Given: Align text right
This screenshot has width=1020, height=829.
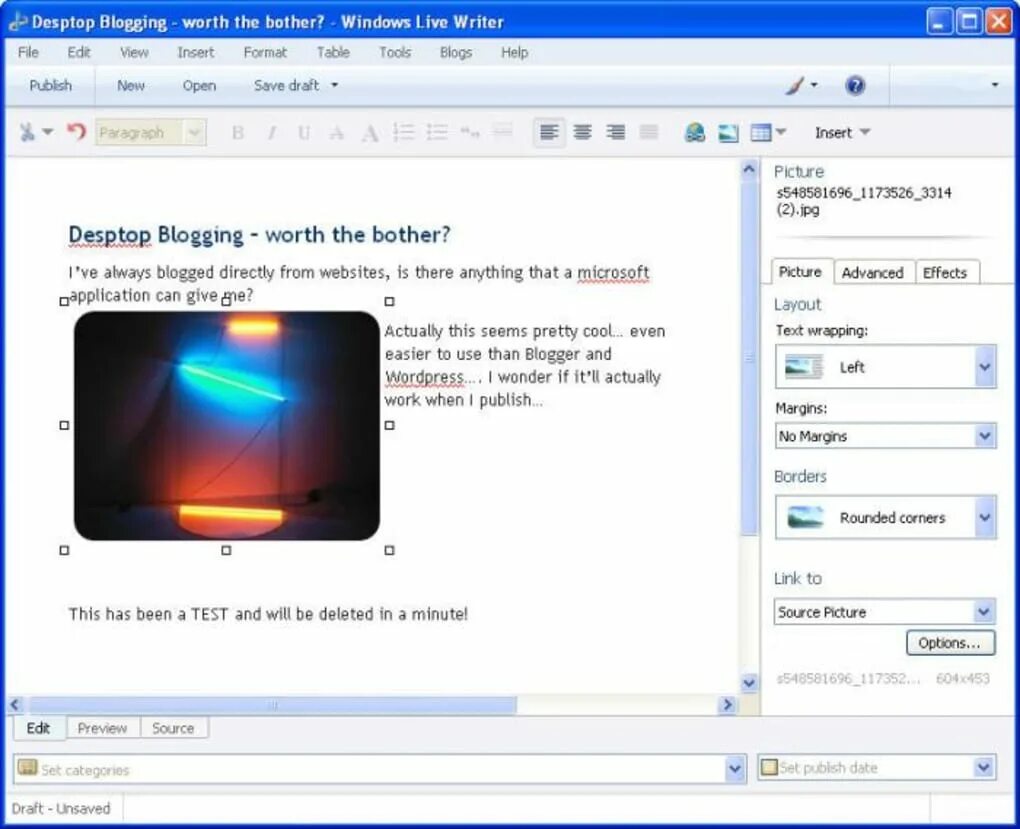Looking at the screenshot, I should point(615,132).
